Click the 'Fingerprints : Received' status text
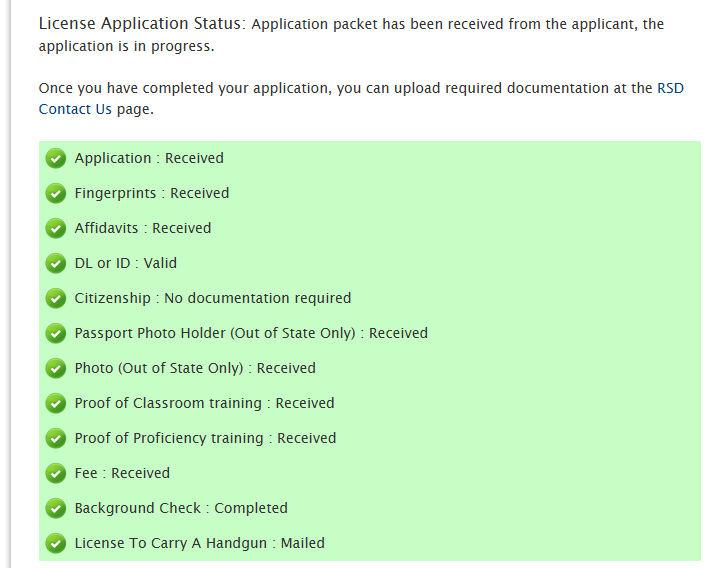Image resolution: width=715 pixels, height=568 pixels. 151,193
